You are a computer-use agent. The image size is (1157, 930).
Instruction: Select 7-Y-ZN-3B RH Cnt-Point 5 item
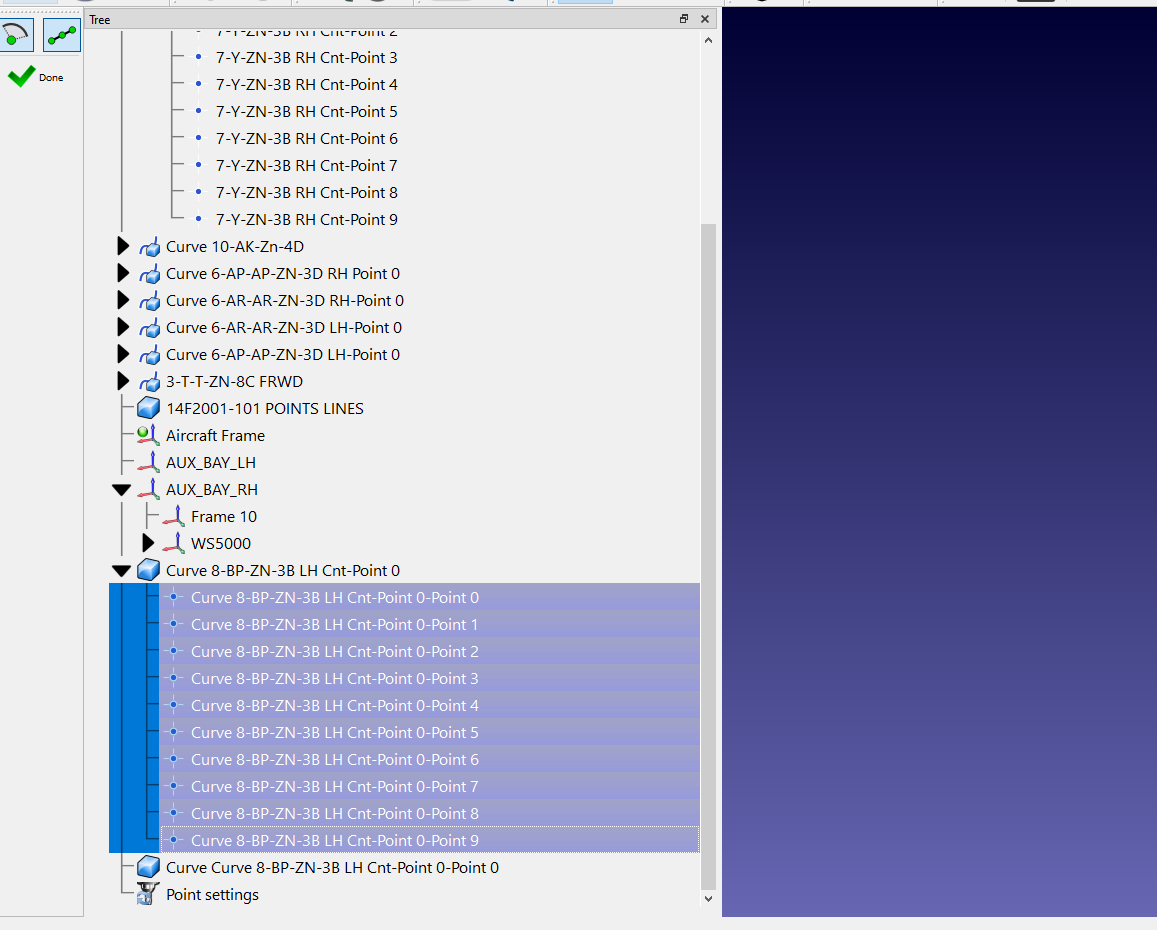(x=306, y=111)
